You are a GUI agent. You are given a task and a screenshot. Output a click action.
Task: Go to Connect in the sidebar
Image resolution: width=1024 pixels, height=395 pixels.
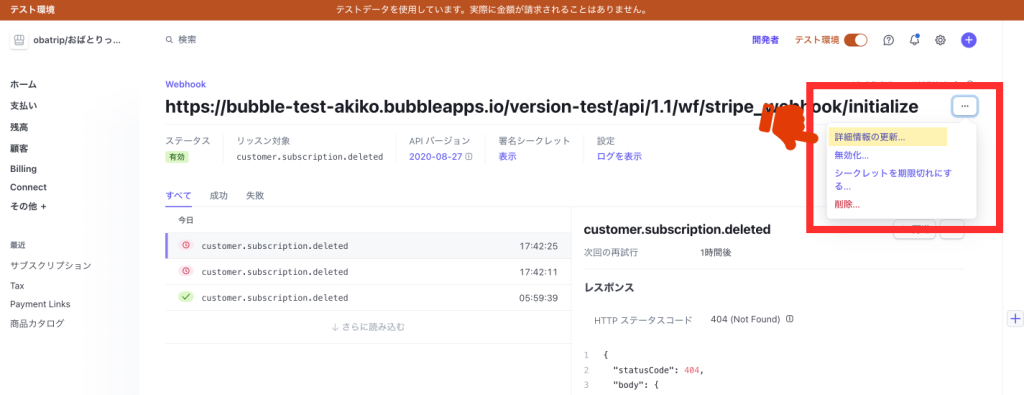pos(28,187)
